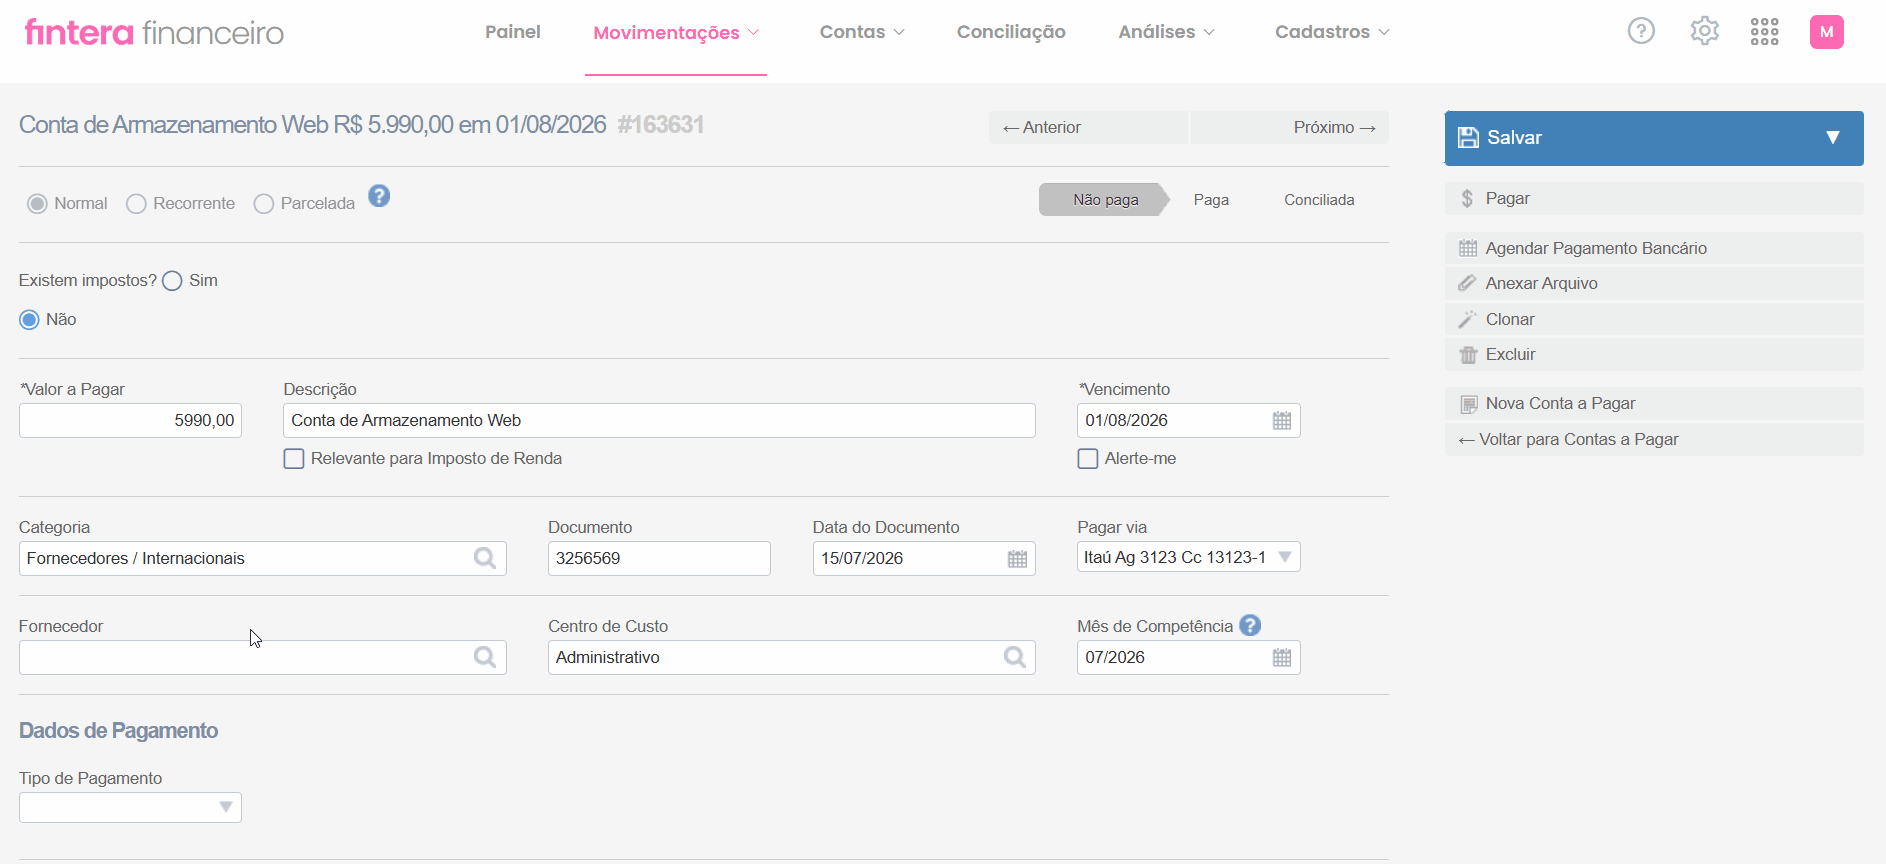Expand the Movimentações menu
The width and height of the screenshot is (1886, 864).
coord(676,33)
